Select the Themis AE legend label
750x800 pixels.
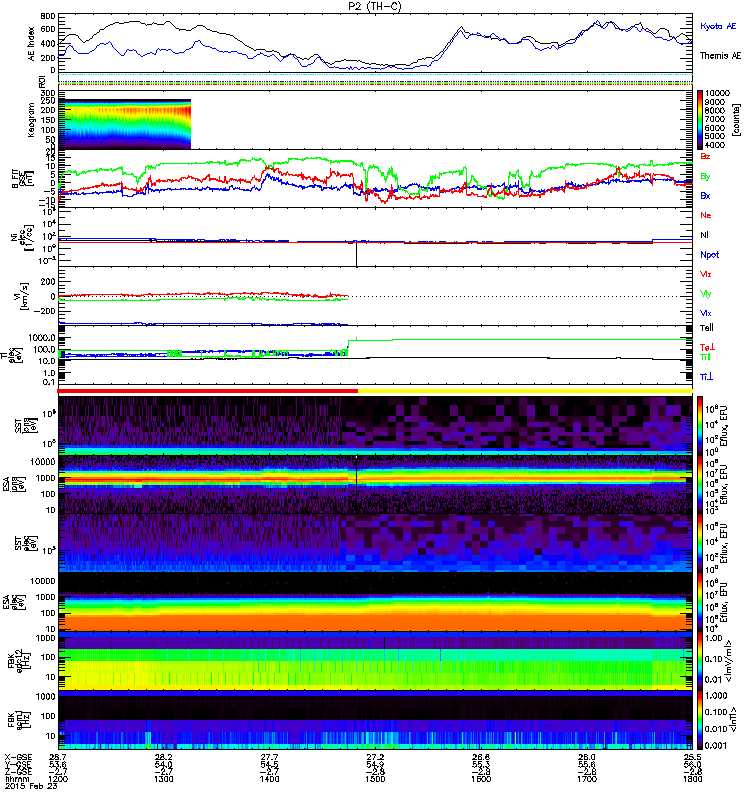[x=720, y=56]
